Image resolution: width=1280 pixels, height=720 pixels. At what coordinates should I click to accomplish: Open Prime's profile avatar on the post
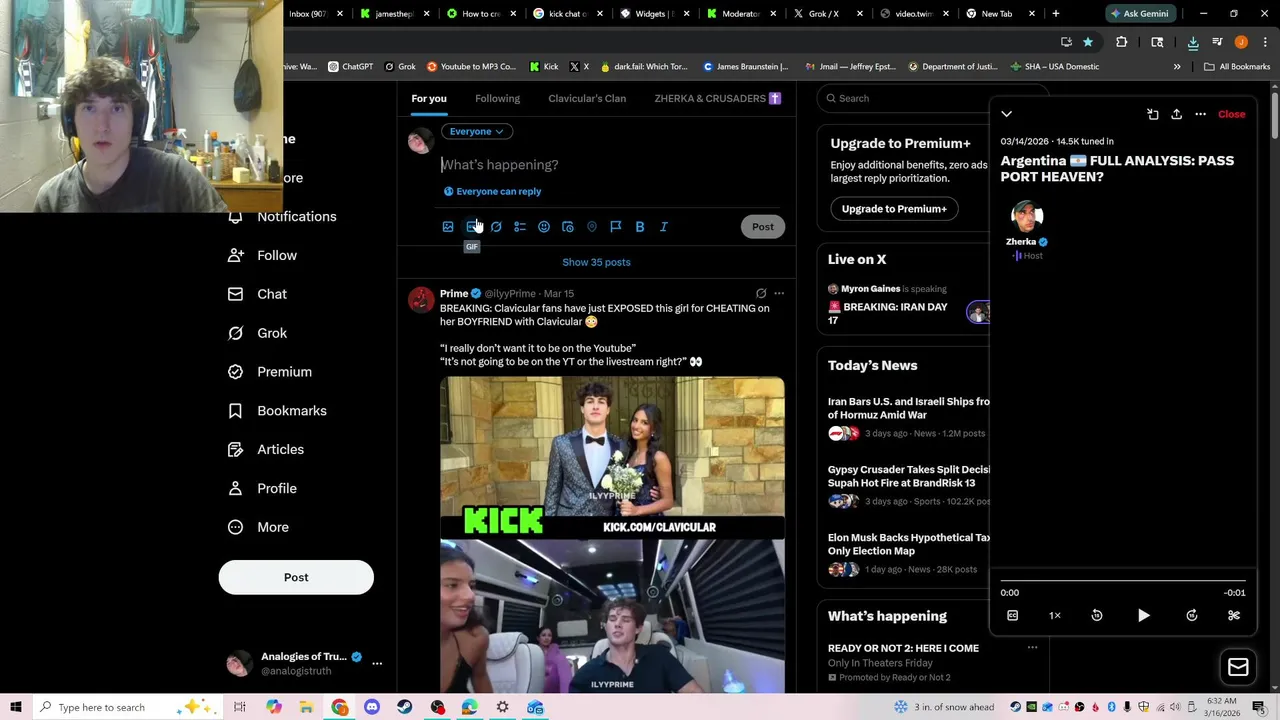(421, 300)
